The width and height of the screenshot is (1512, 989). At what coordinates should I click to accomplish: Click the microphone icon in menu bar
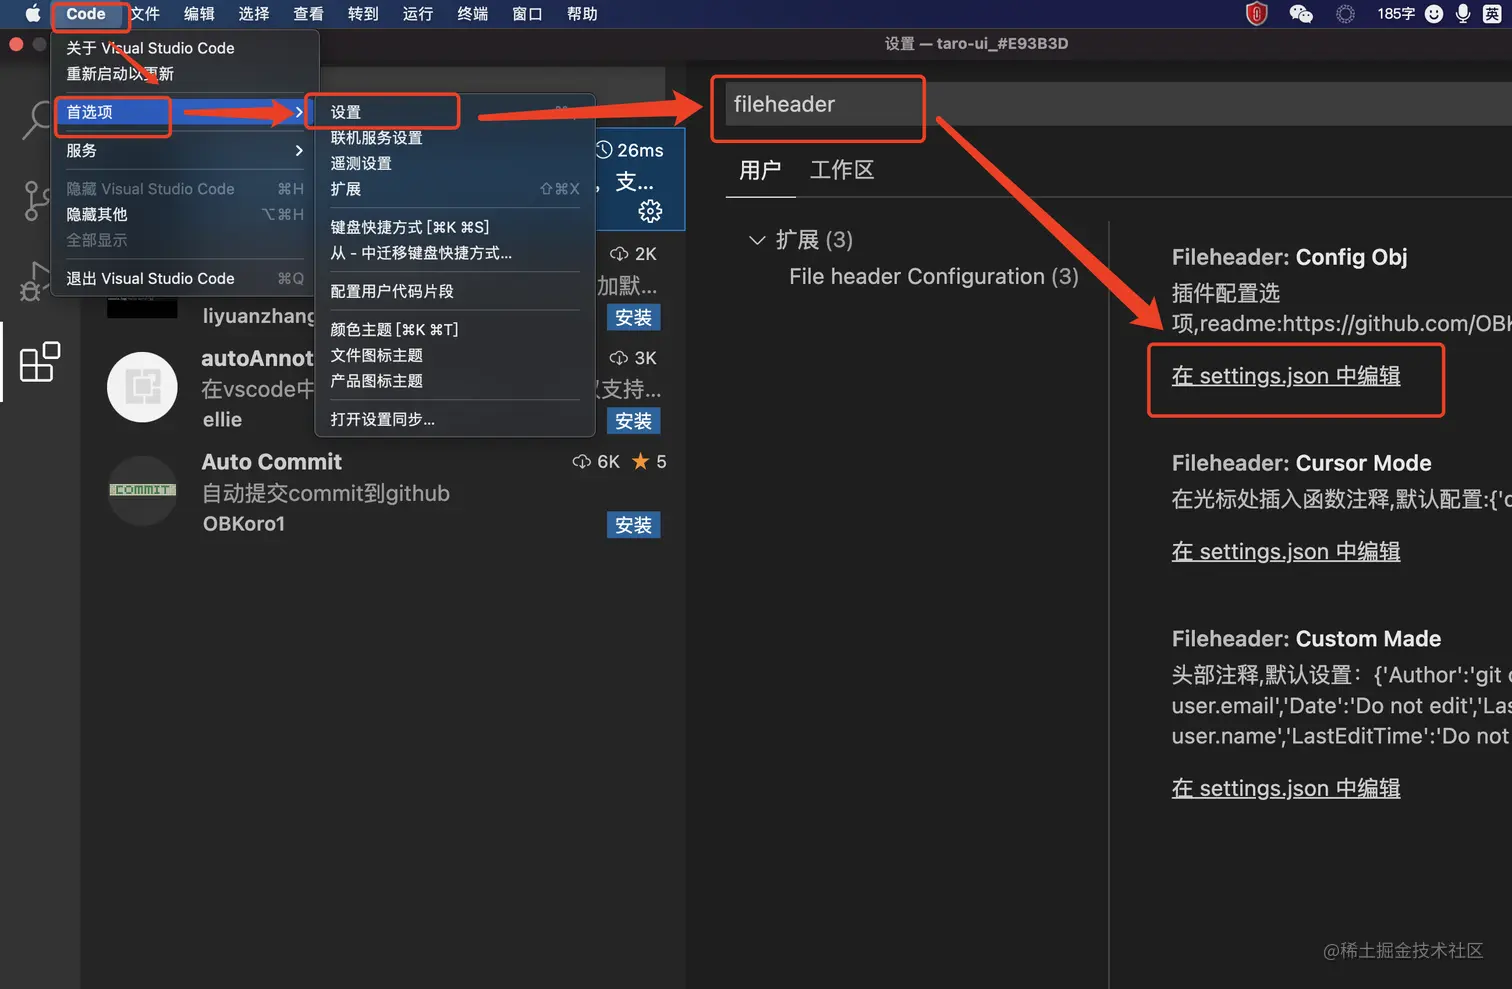point(1463,14)
